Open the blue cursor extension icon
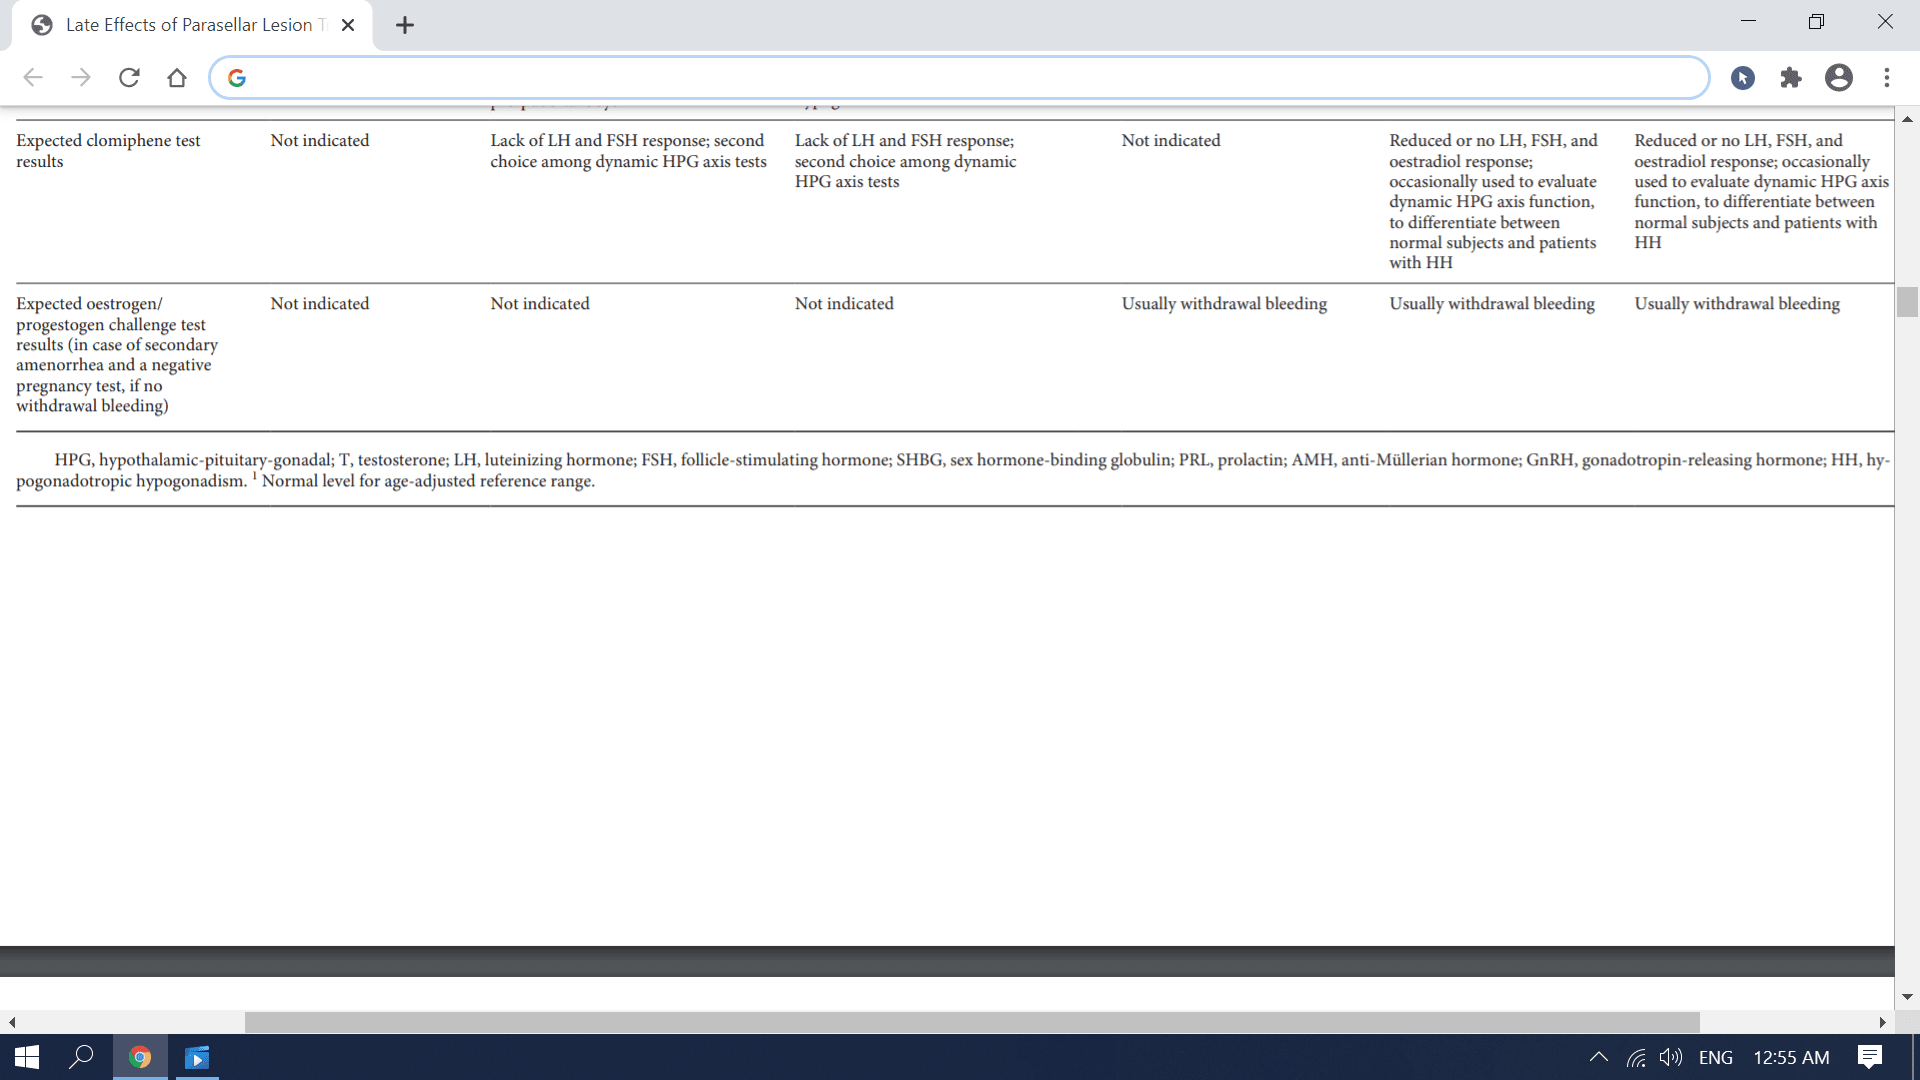1920x1080 pixels. (1743, 78)
